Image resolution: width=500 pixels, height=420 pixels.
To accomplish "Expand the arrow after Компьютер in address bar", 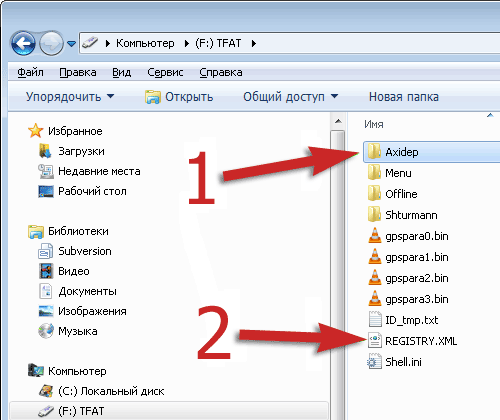I will pos(187,43).
